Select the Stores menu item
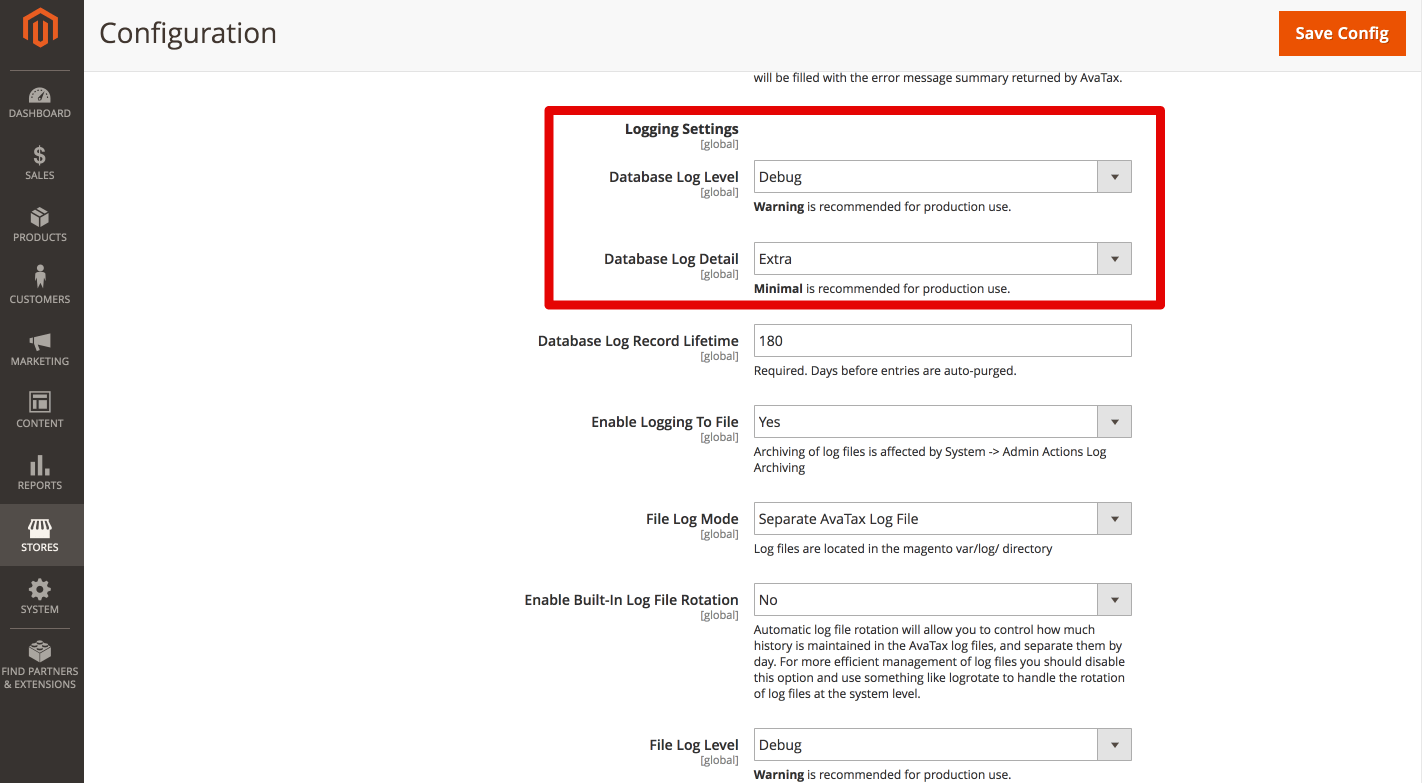The width and height of the screenshot is (1422, 783). pyautogui.click(x=40, y=535)
